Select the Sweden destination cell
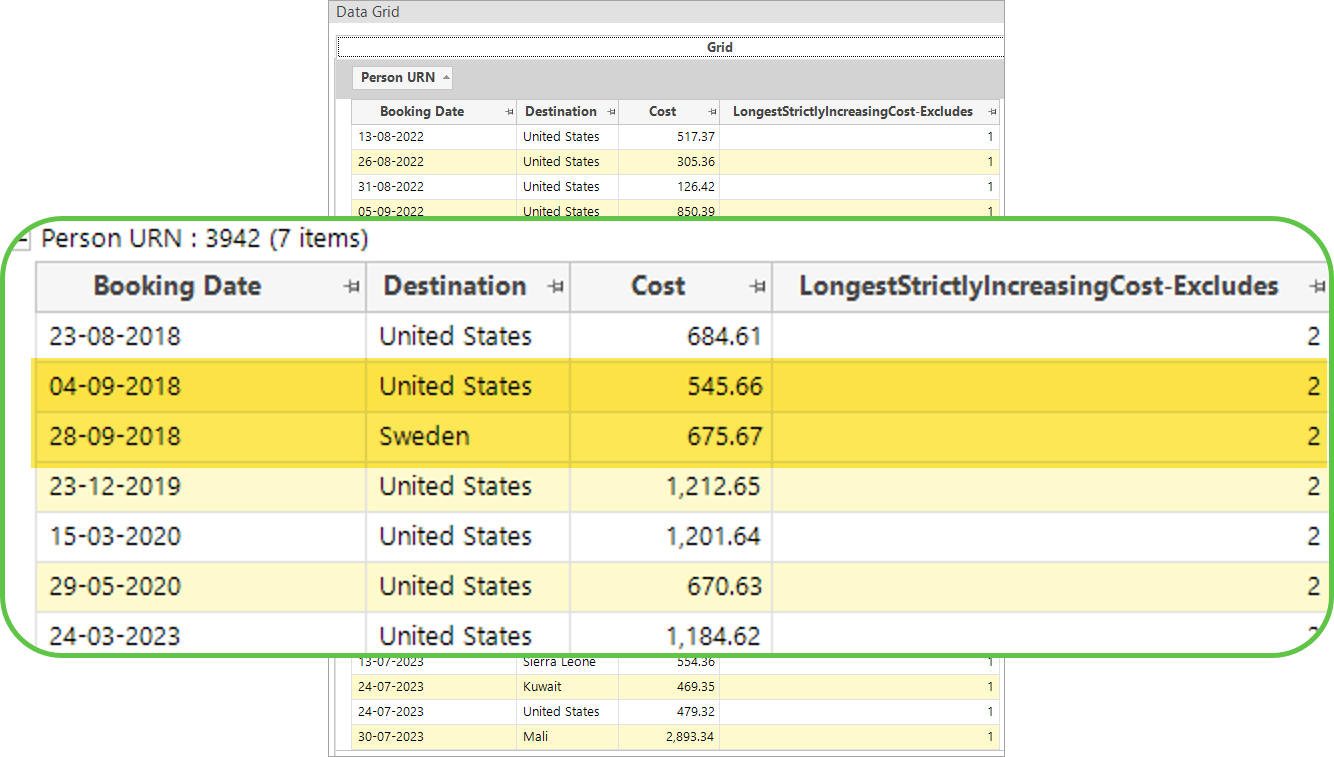 coord(468,437)
